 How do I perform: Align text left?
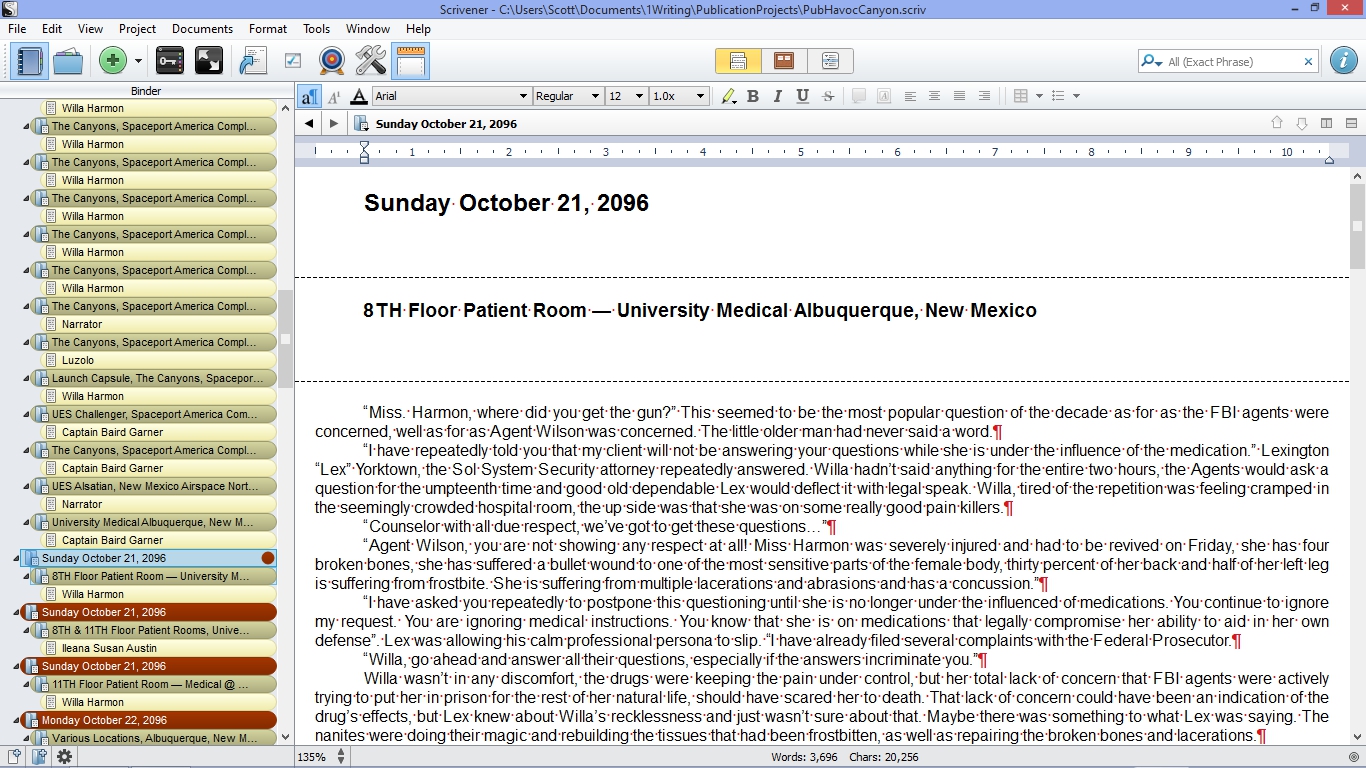[x=910, y=96]
